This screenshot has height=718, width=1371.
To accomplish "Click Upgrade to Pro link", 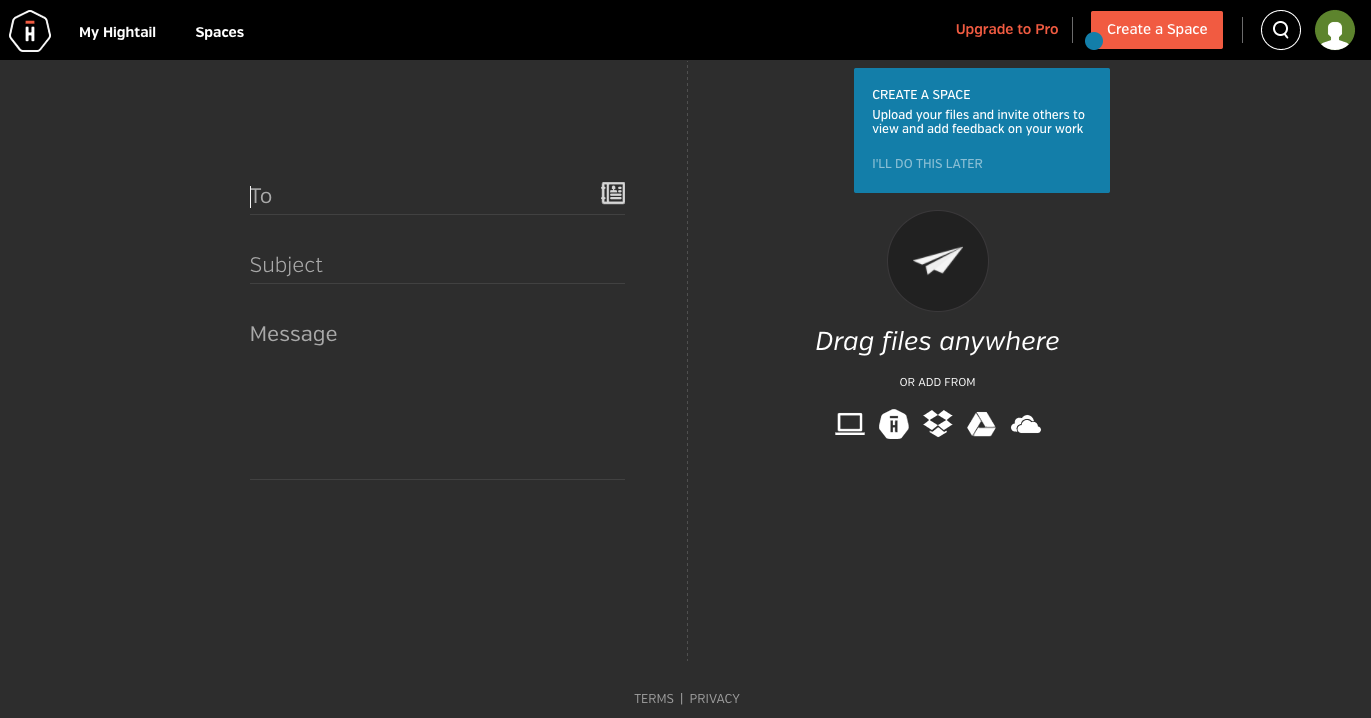I will [1007, 29].
